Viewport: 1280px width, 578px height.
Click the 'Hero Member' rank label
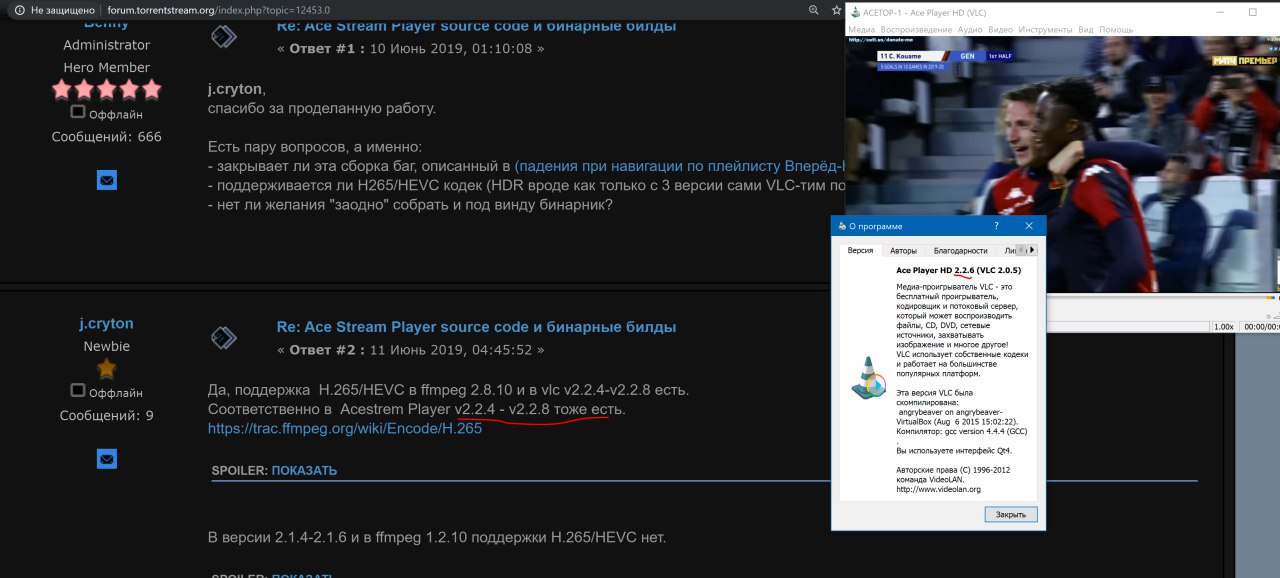pyautogui.click(x=106, y=68)
